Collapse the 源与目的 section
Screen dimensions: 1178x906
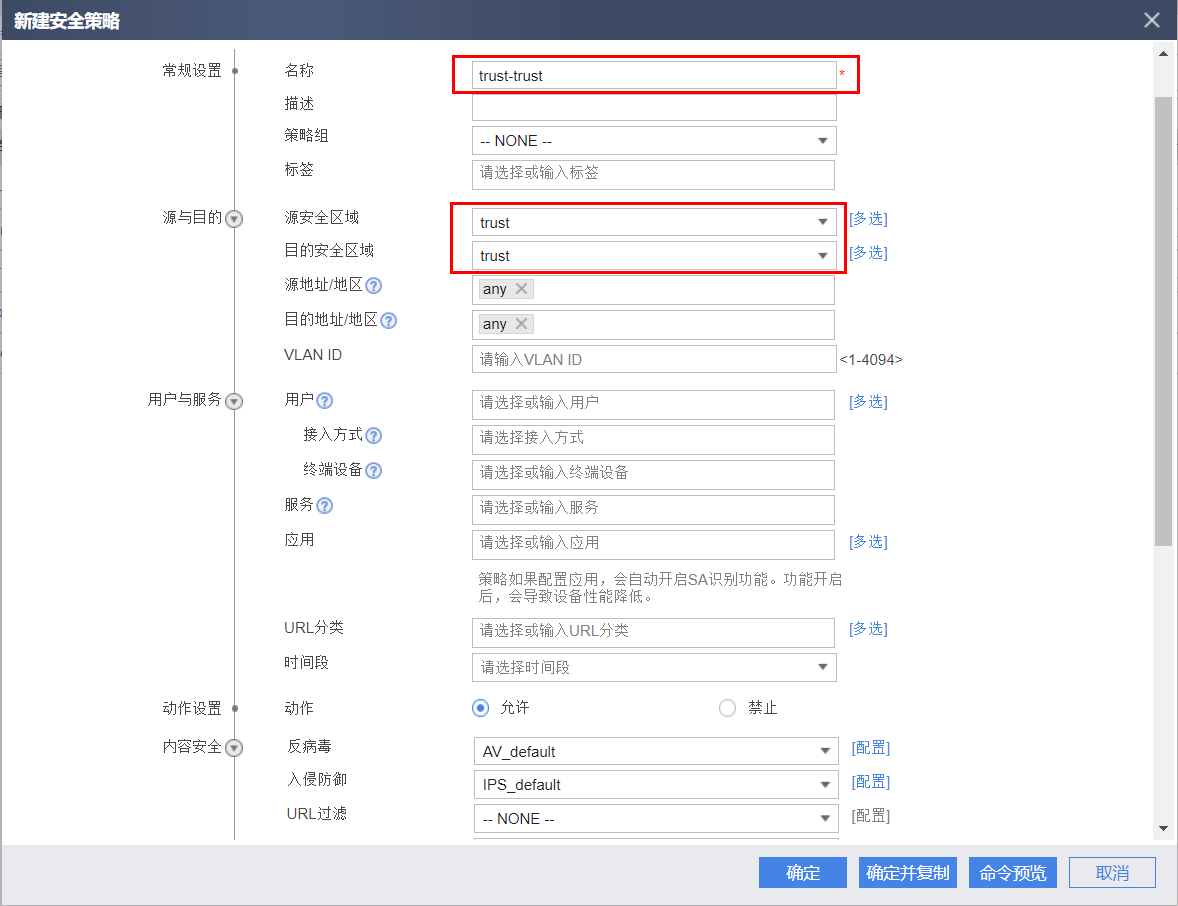coord(234,219)
